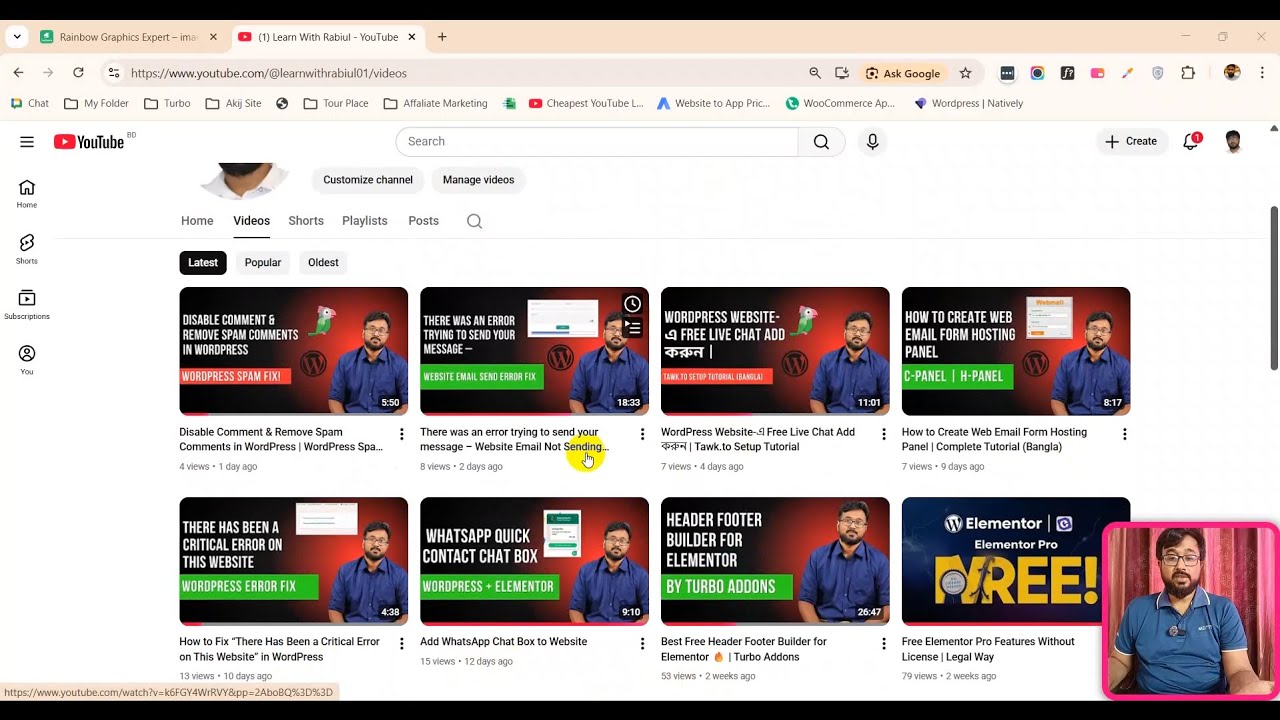Open How to Create Web Email Form thumbnail

[x=1016, y=351]
